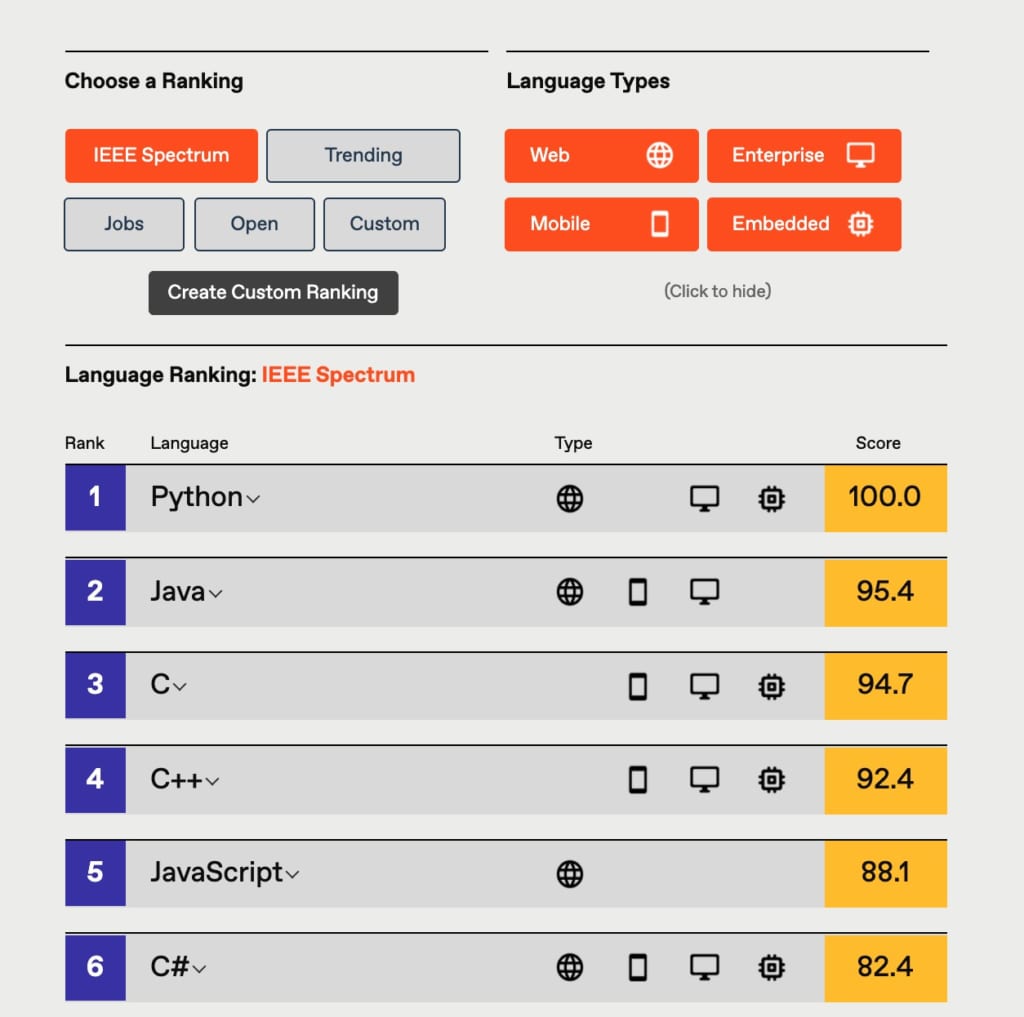Click the 95.4 score cell
The height and width of the screenshot is (1017, 1024).
coord(886,592)
